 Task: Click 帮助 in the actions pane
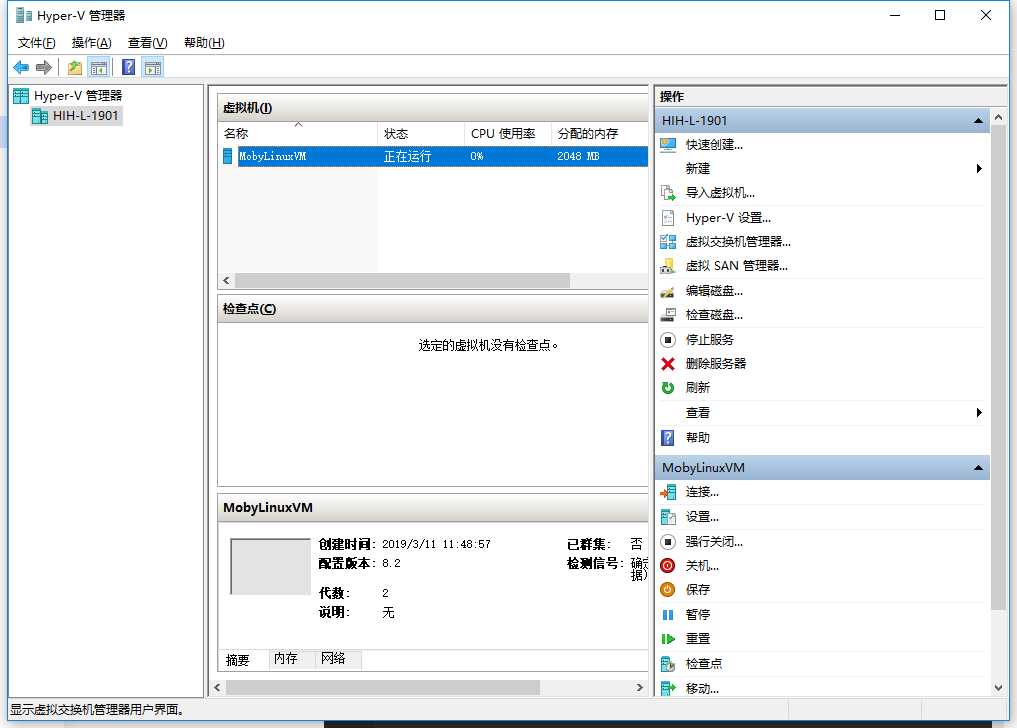coord(697,437)
